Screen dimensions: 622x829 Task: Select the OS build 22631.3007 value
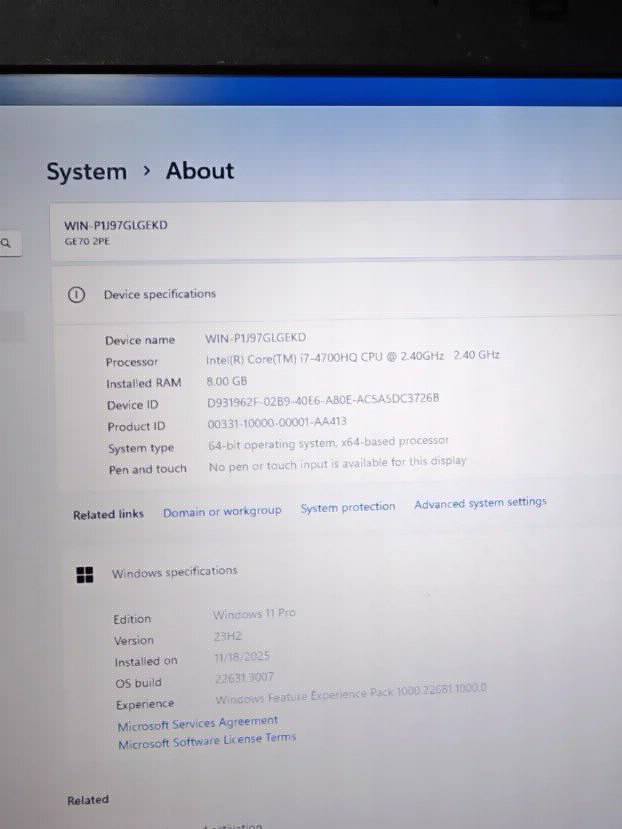click(x=244, y=677)
